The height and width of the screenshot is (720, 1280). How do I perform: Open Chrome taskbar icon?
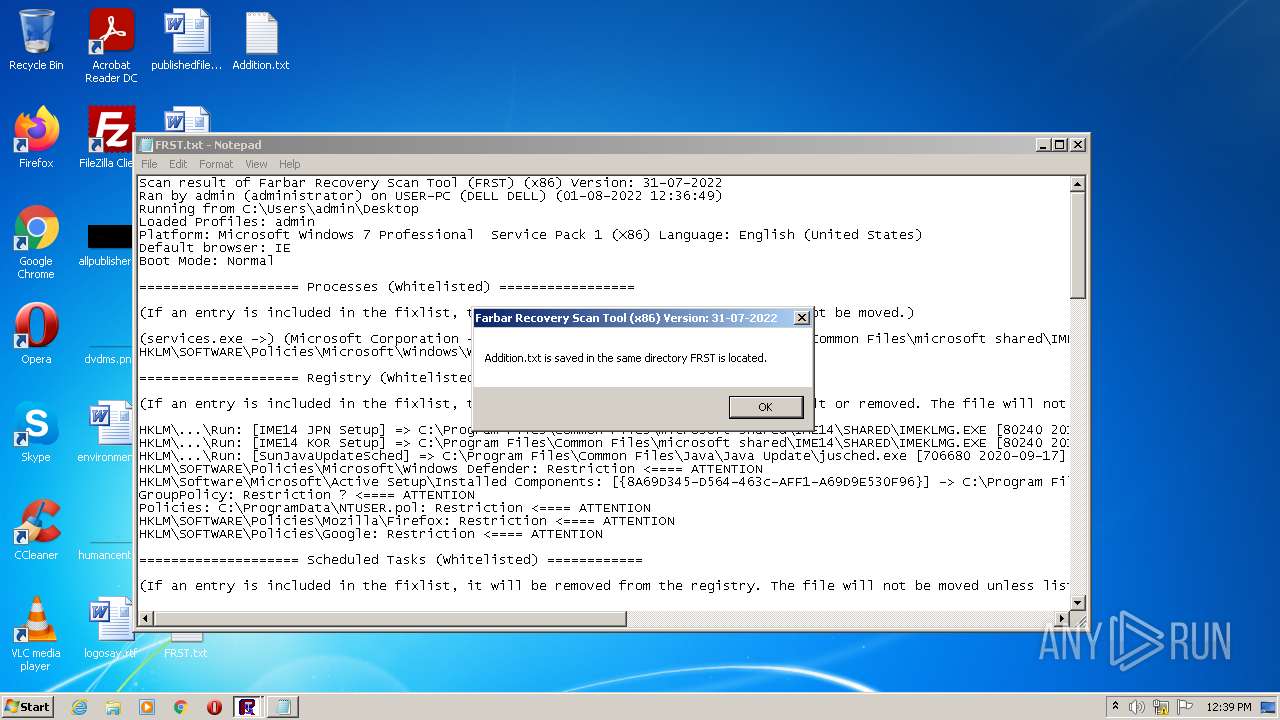(x=181, y=707)
